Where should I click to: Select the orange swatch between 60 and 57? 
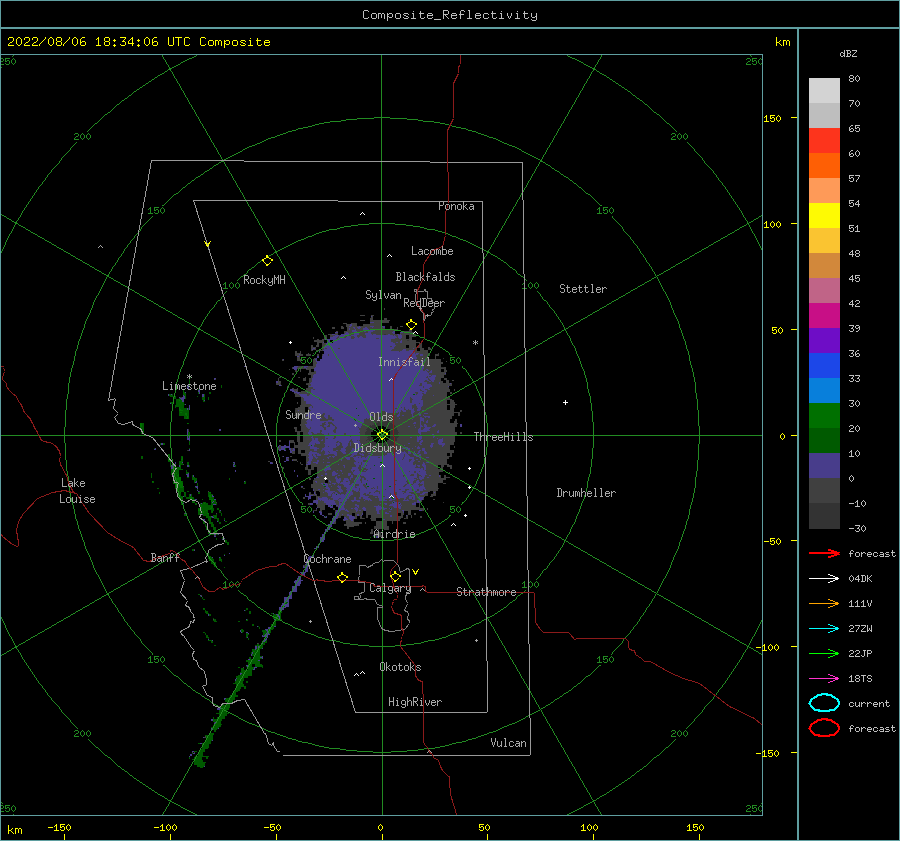click(x=824, y=165)
